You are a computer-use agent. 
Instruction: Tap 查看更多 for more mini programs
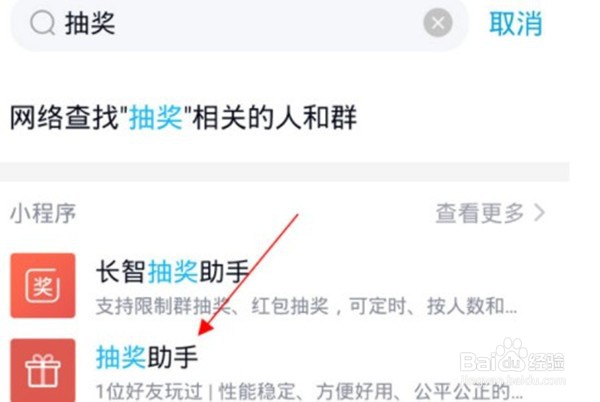(x=479, y=213)
